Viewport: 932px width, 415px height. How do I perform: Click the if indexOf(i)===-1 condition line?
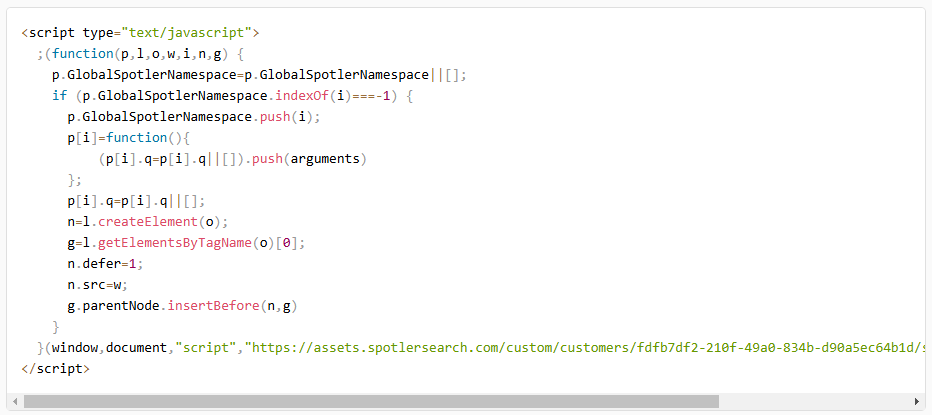click(232, 96)
